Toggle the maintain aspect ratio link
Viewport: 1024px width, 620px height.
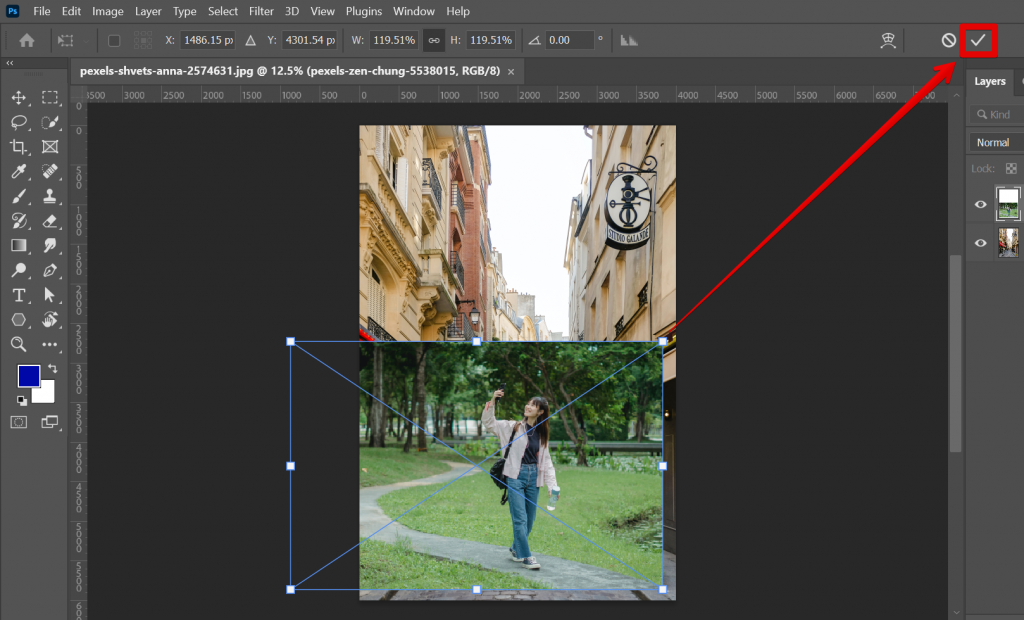[x=434, y=40]
